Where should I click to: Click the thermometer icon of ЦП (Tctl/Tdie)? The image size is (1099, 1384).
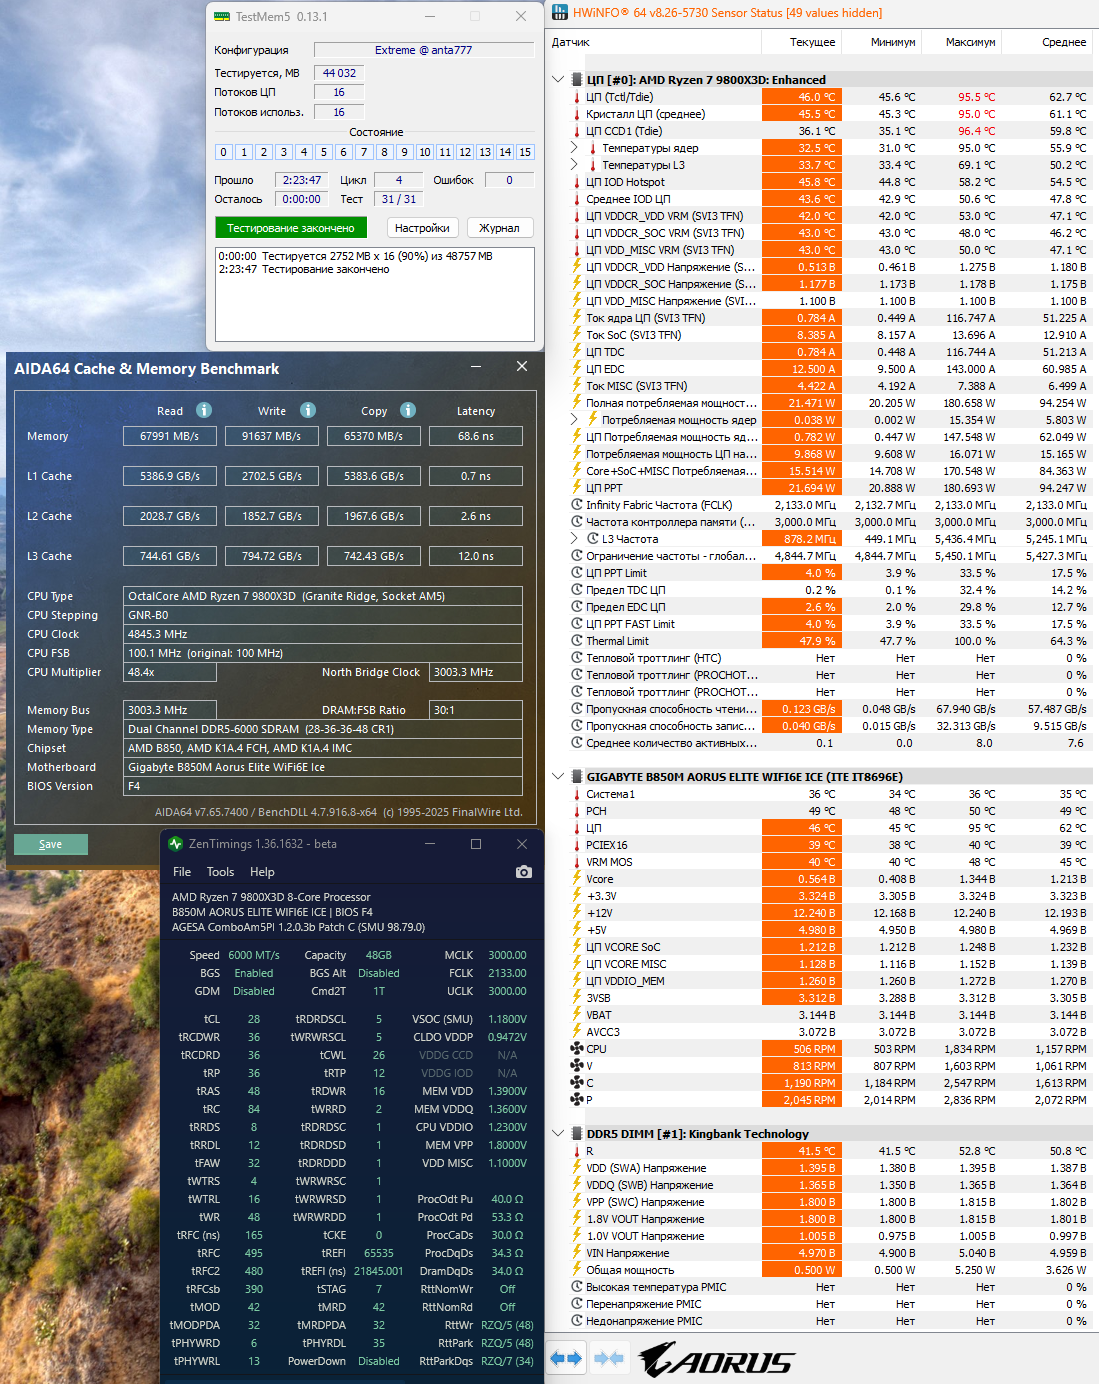point(577,97)
